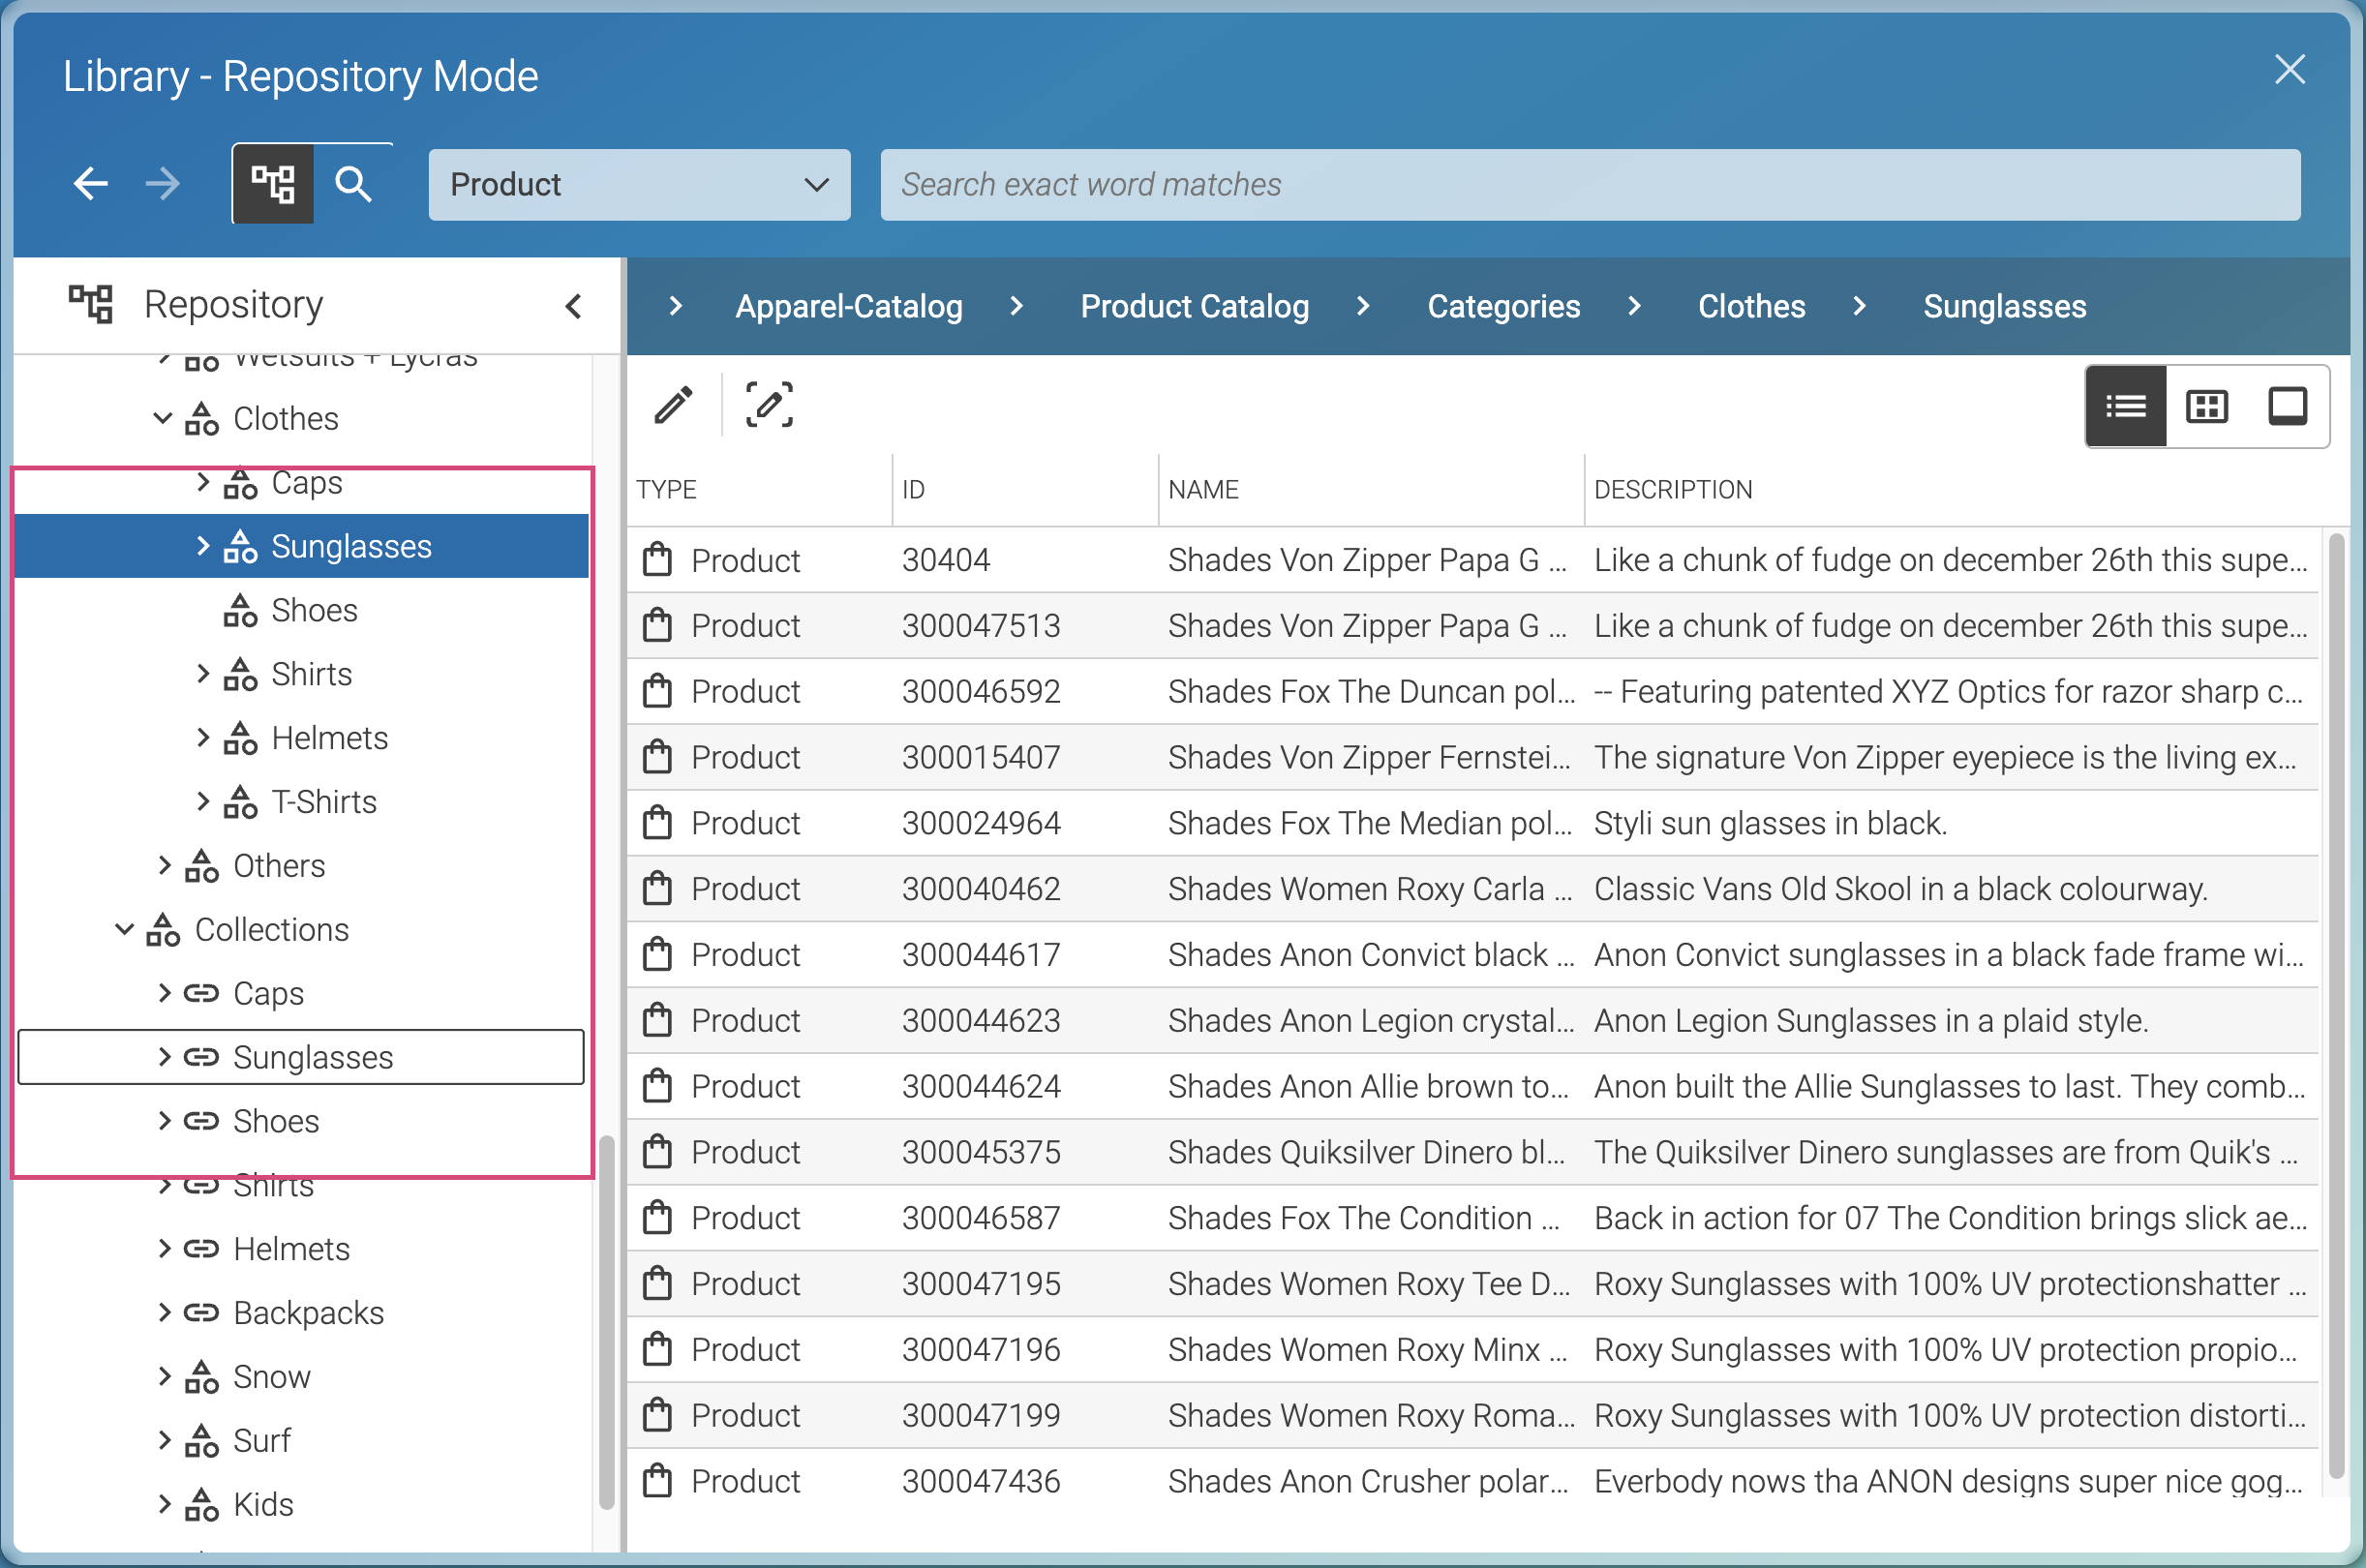This screenshot has height=1568, width=2366.
Task: Select the repository tree mode icon
Action: point(273,185)
